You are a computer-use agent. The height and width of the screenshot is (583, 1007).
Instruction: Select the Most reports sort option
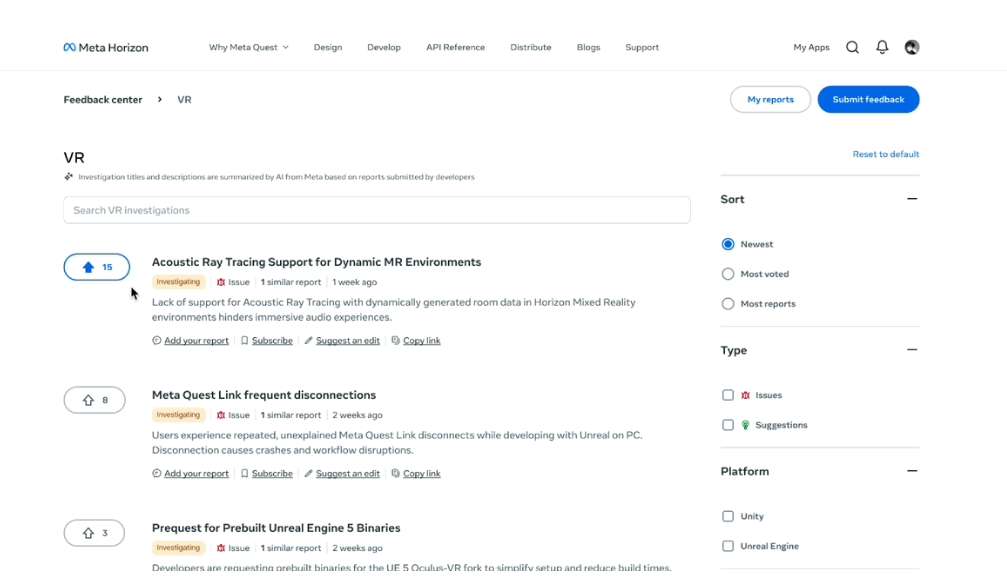[728, 304]
